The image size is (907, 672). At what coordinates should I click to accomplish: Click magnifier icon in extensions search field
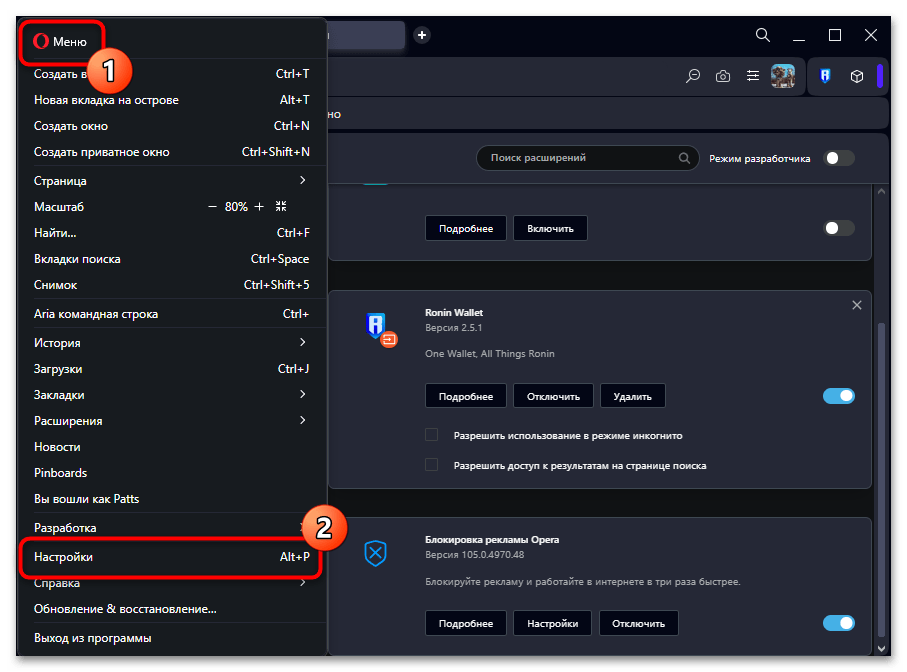(x=684, y=158)
